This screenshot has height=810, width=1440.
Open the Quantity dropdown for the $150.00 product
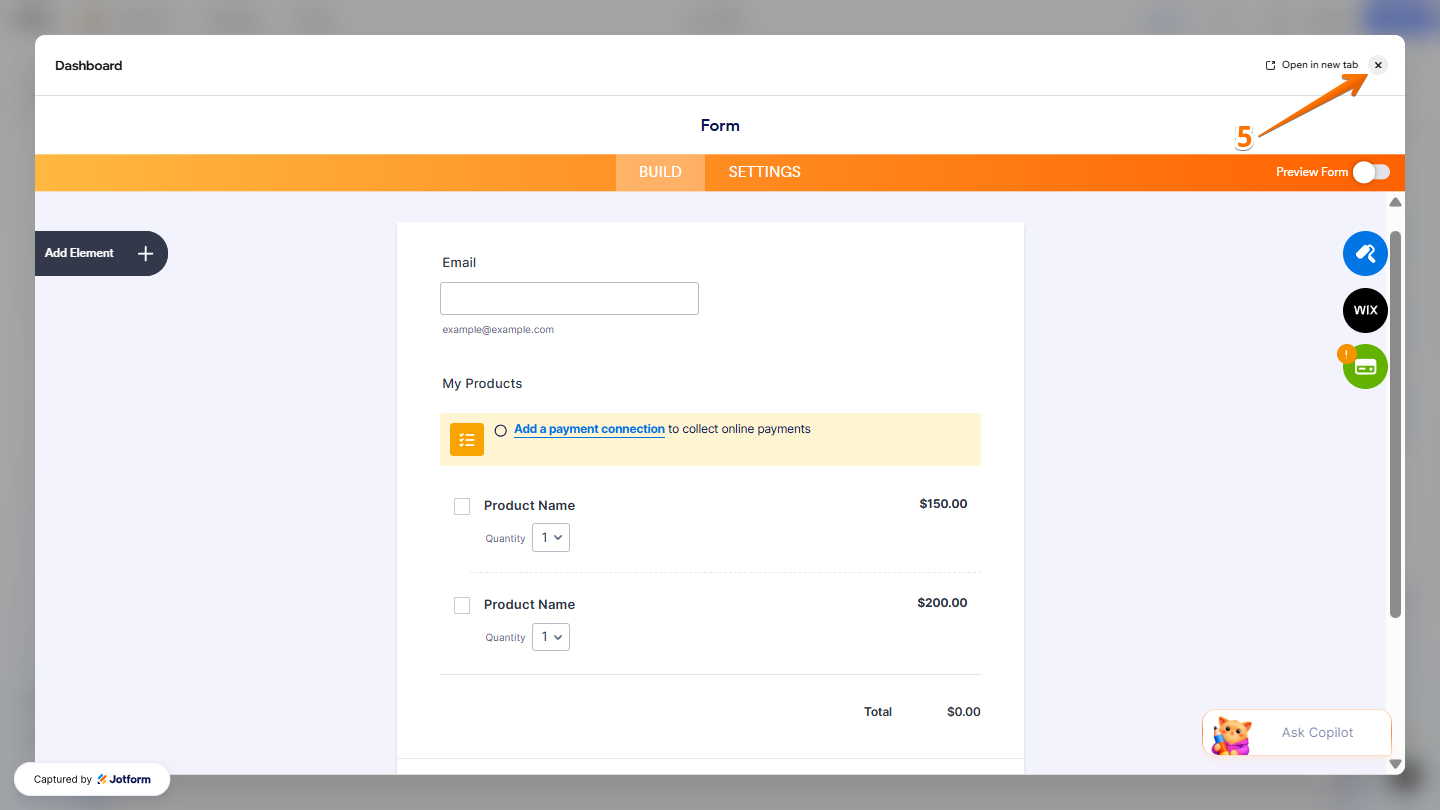point(551,538)
